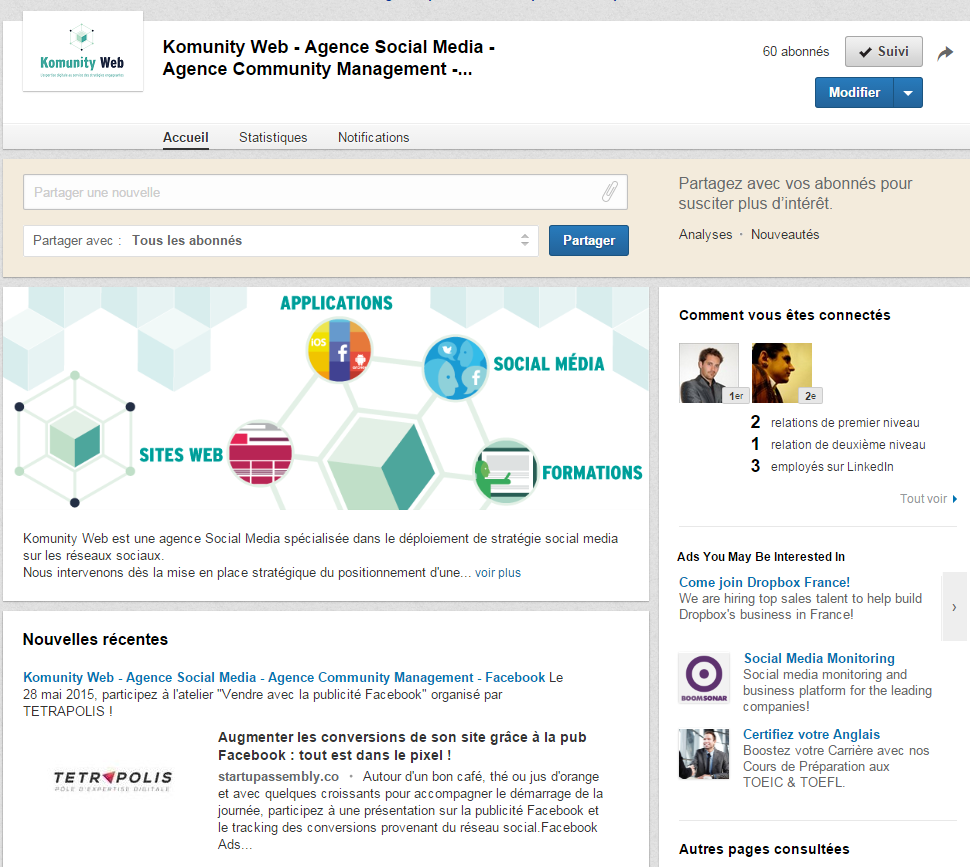Click the Komunity Web company logo

[83, 51]
